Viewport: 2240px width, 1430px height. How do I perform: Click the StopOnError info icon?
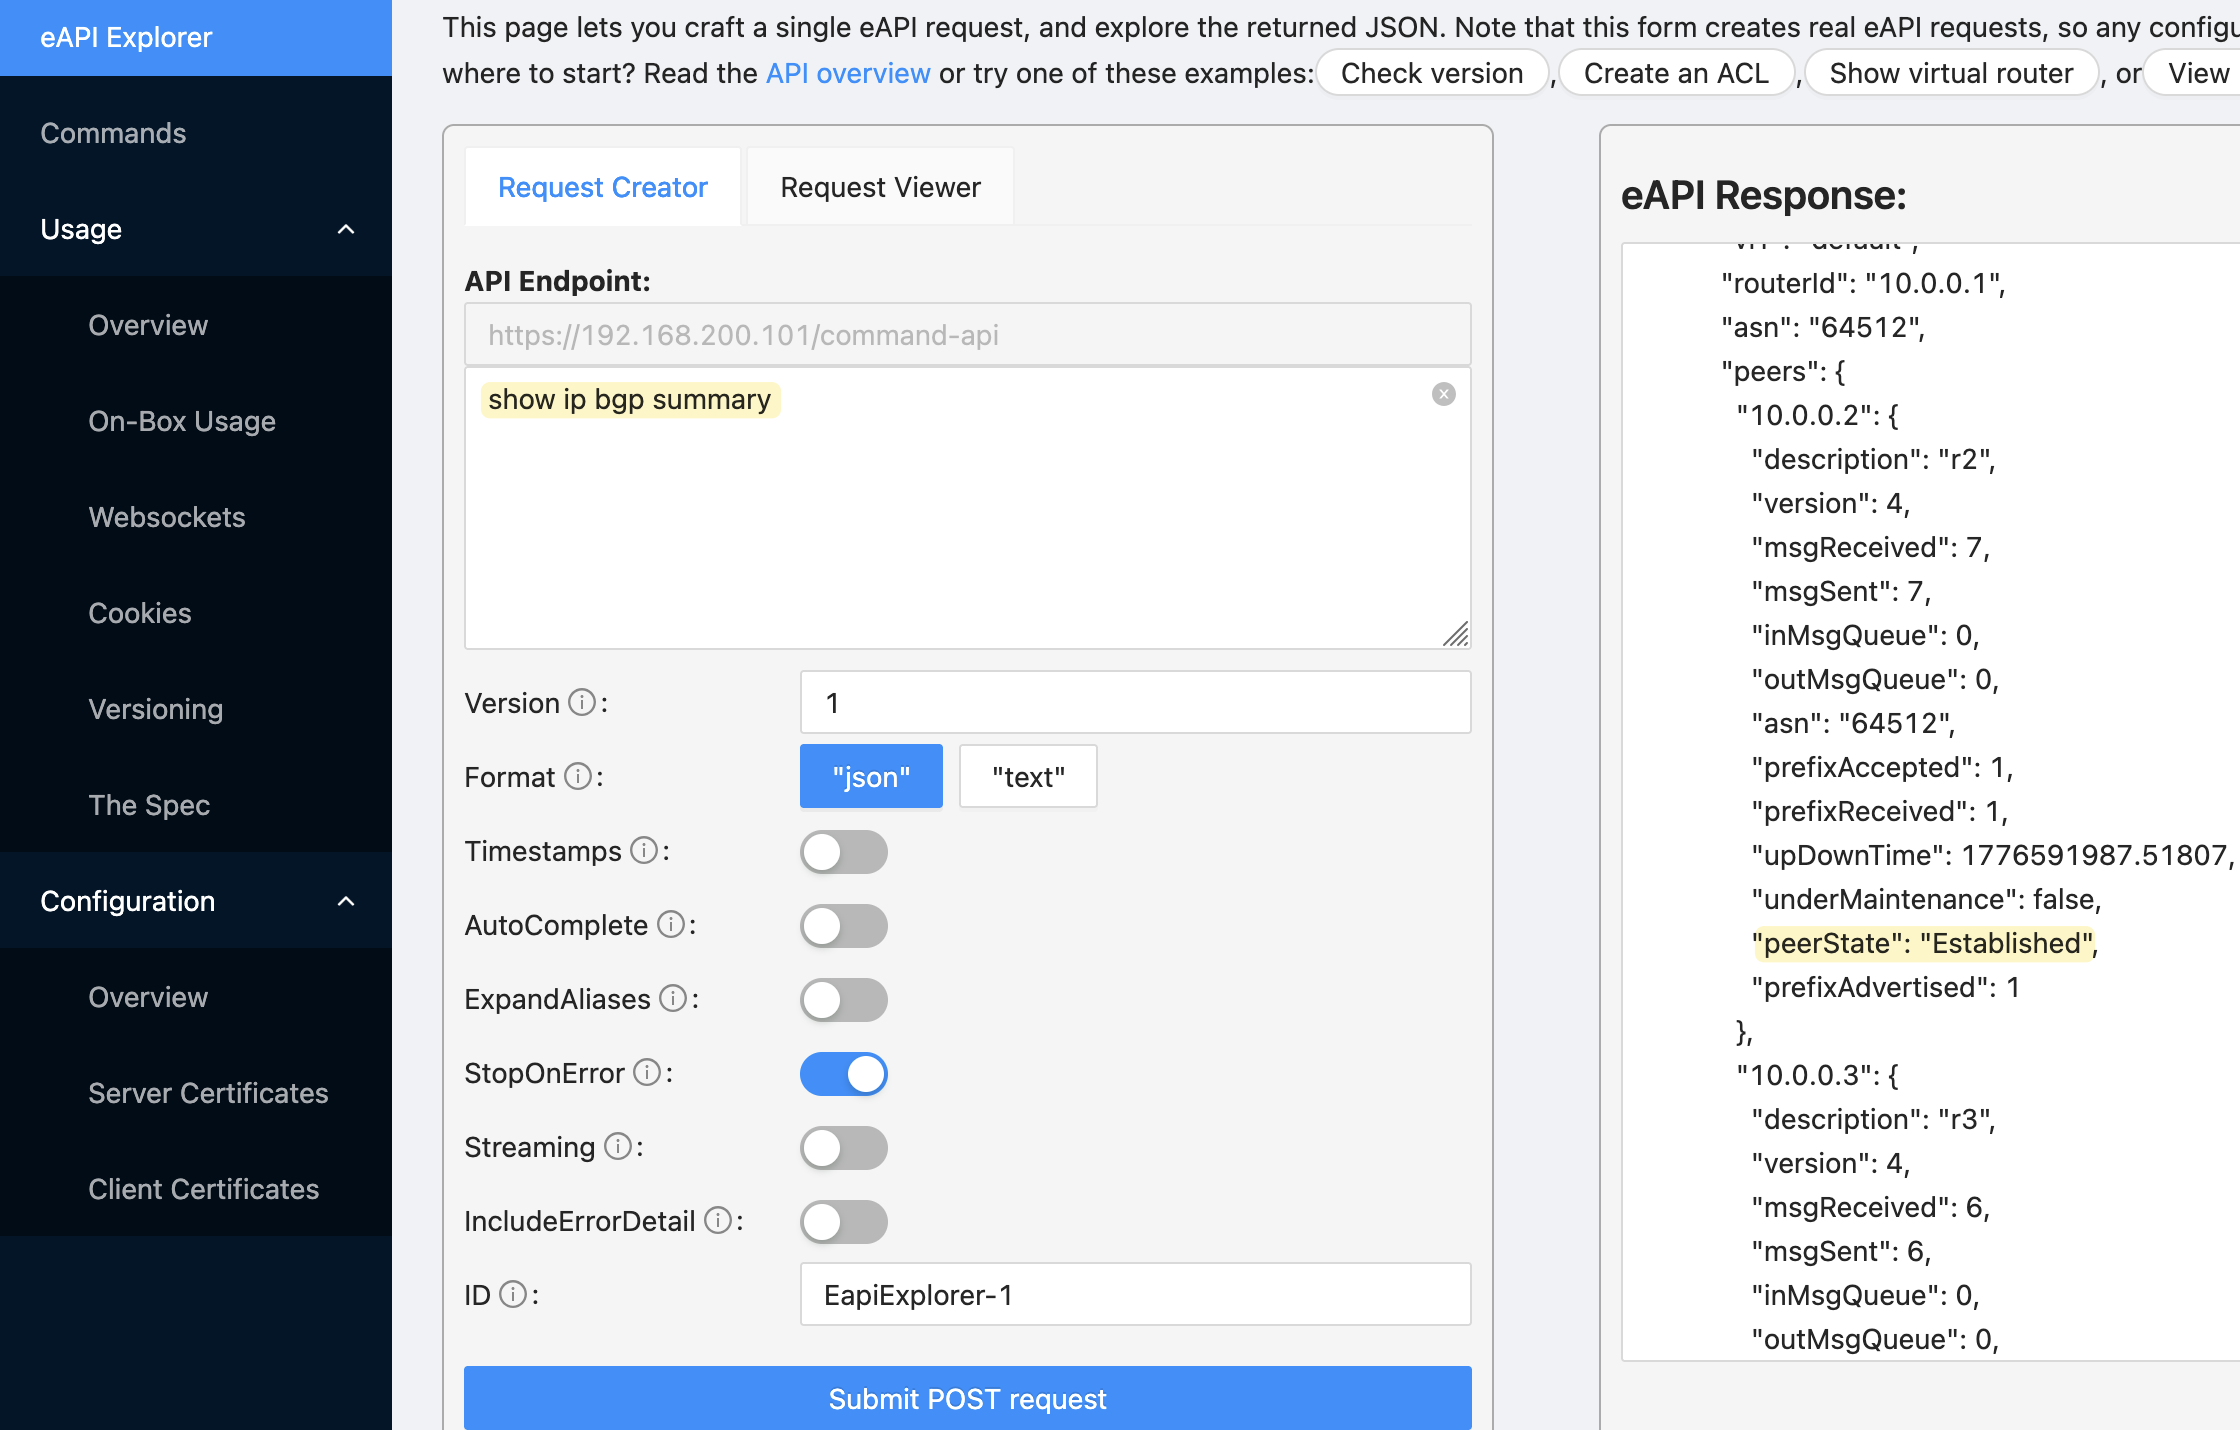(648, 1073)
